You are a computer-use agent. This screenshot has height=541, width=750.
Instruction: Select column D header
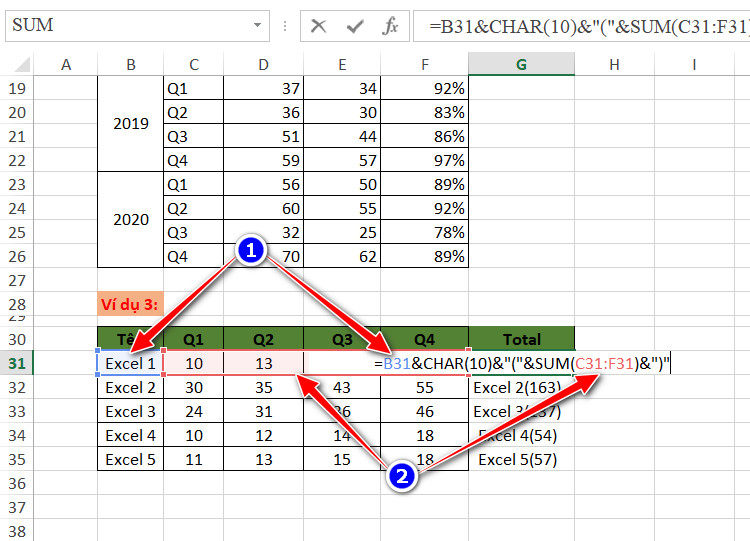[x=263, y=64]
